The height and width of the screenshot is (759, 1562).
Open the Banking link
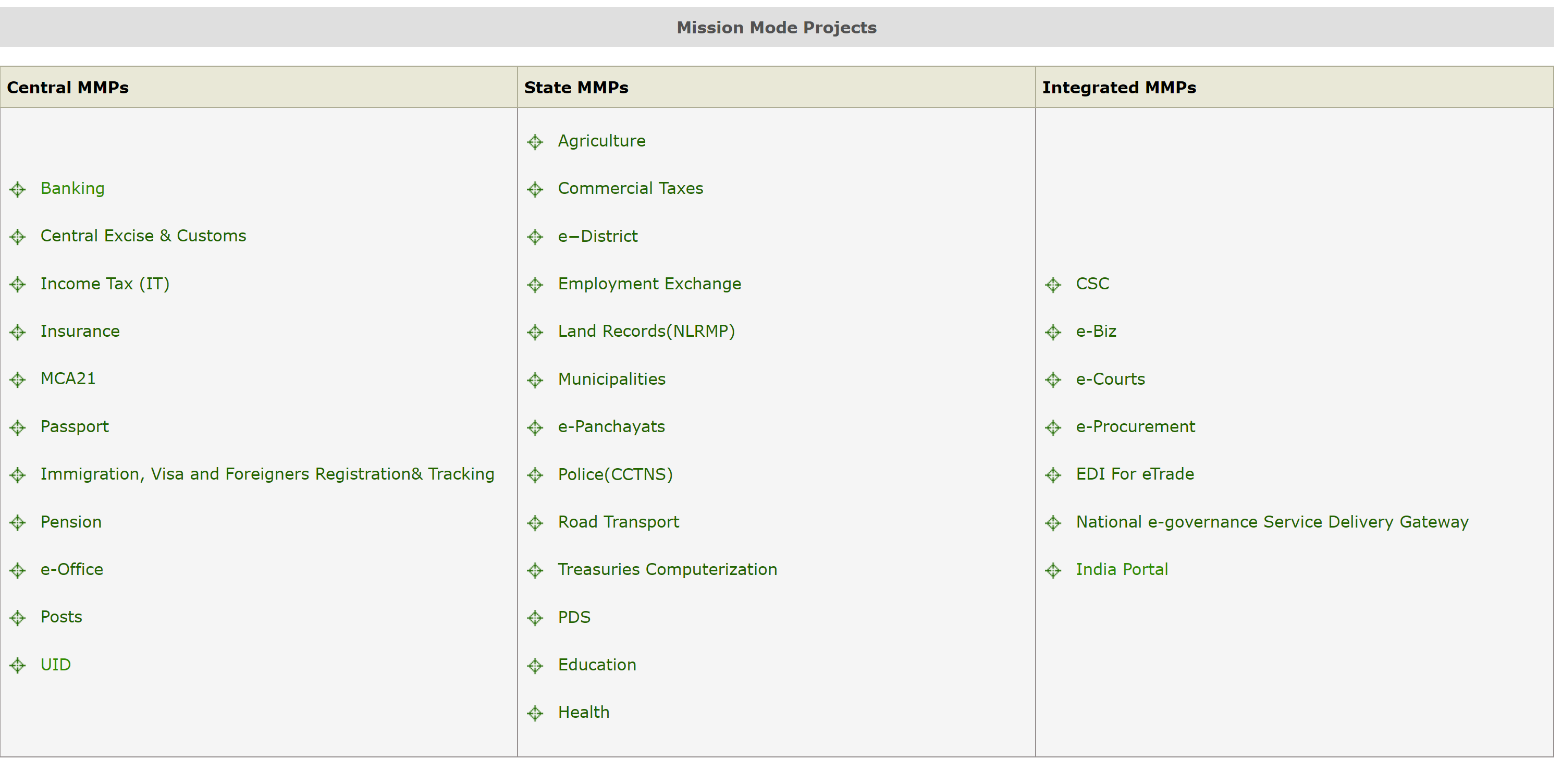pos(72,188)
